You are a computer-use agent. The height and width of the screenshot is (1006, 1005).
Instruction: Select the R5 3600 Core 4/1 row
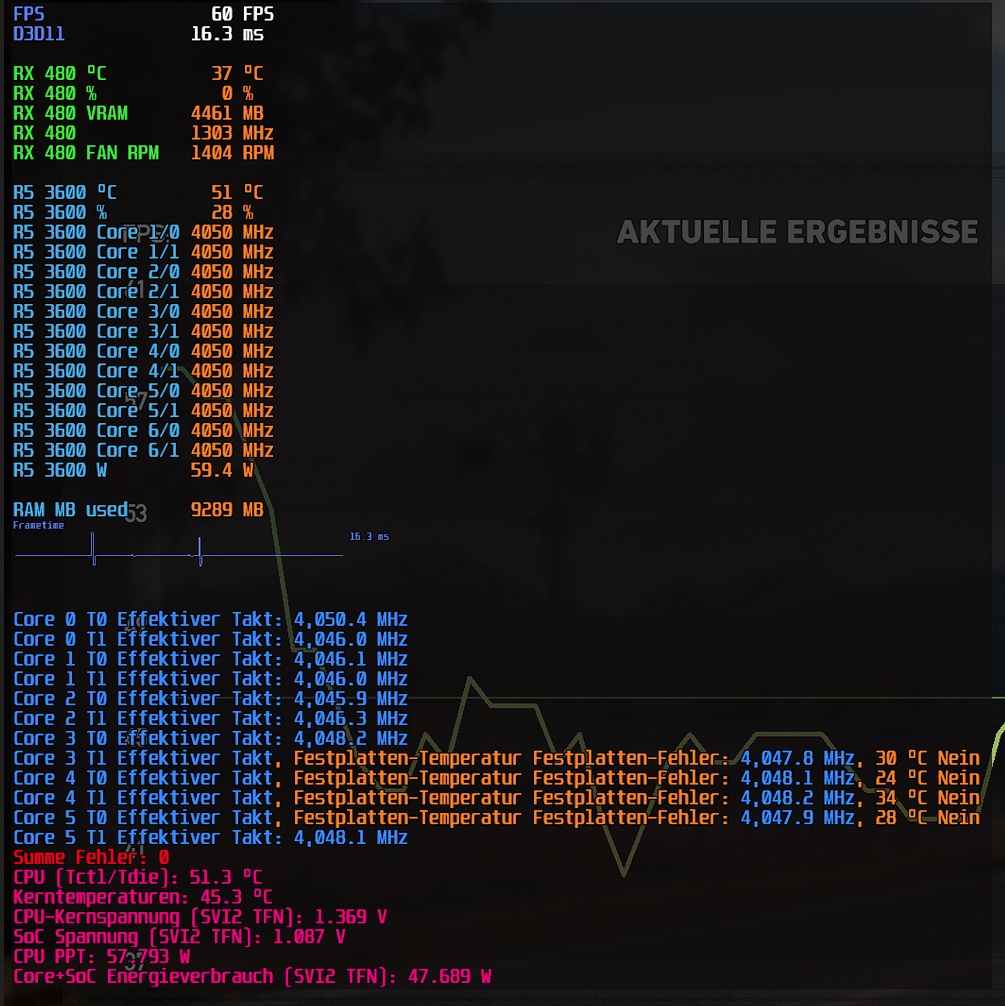(x=144, y=371)
